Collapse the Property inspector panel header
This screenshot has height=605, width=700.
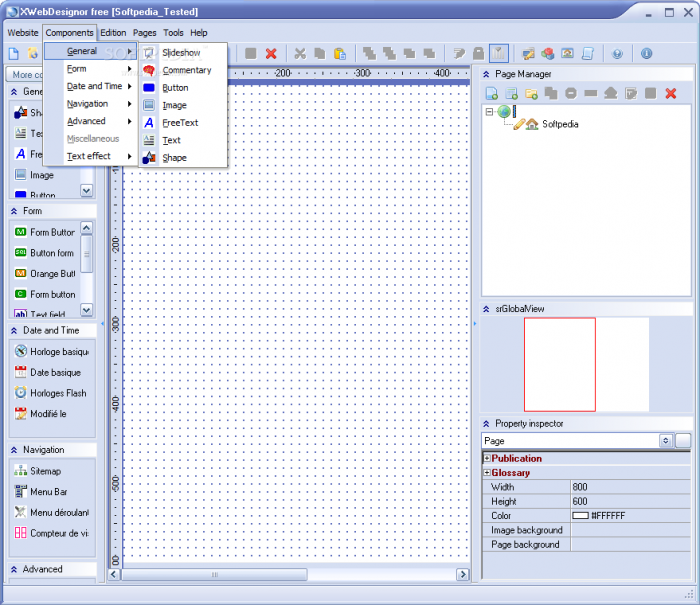(486, 424)
